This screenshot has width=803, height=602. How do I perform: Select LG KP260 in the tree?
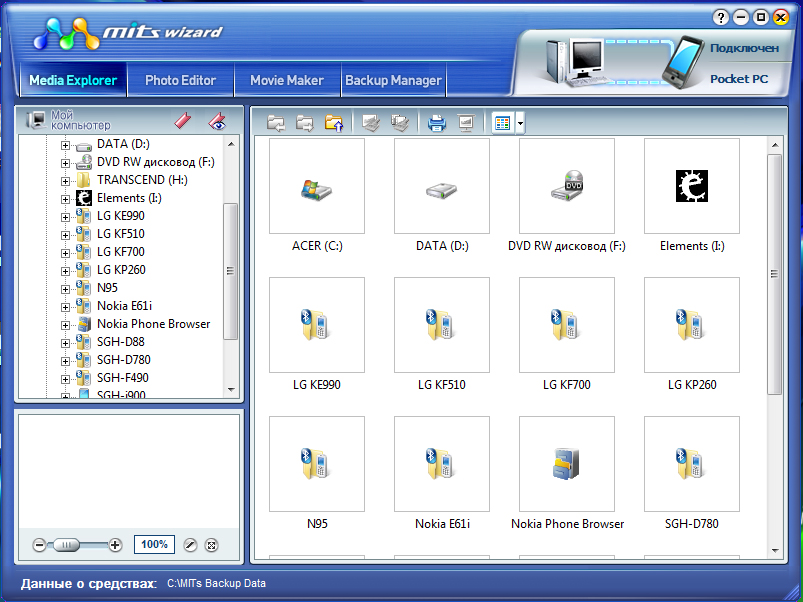(x=121, y=270)
